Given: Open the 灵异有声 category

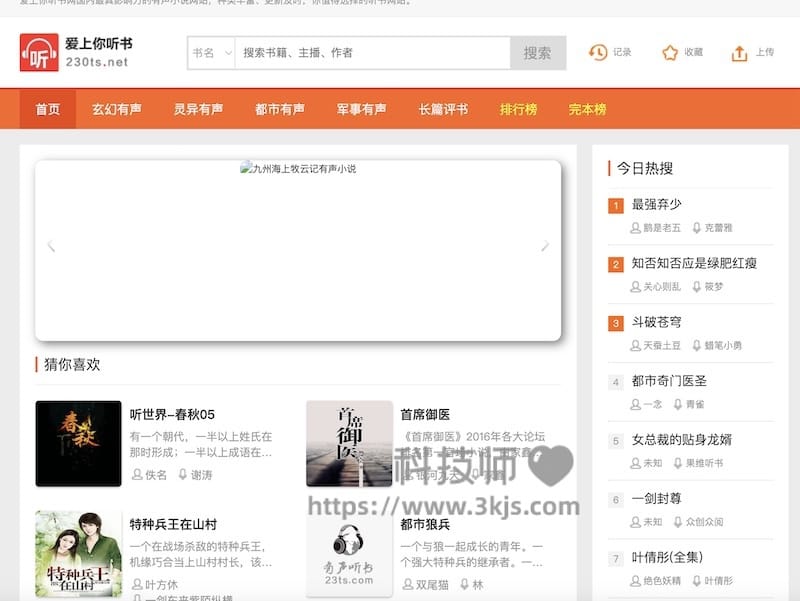Looking at the screenshot, I should pos(198,109).
